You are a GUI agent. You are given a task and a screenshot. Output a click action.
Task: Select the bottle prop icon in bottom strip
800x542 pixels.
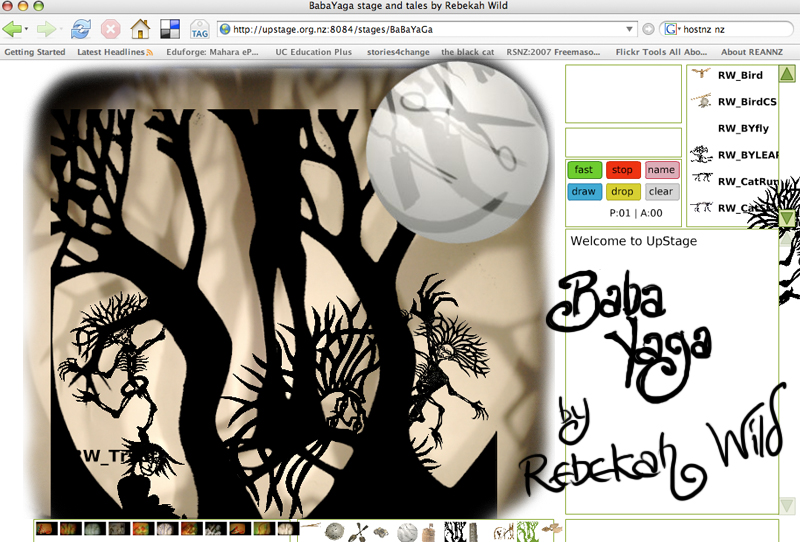[430, 533]
